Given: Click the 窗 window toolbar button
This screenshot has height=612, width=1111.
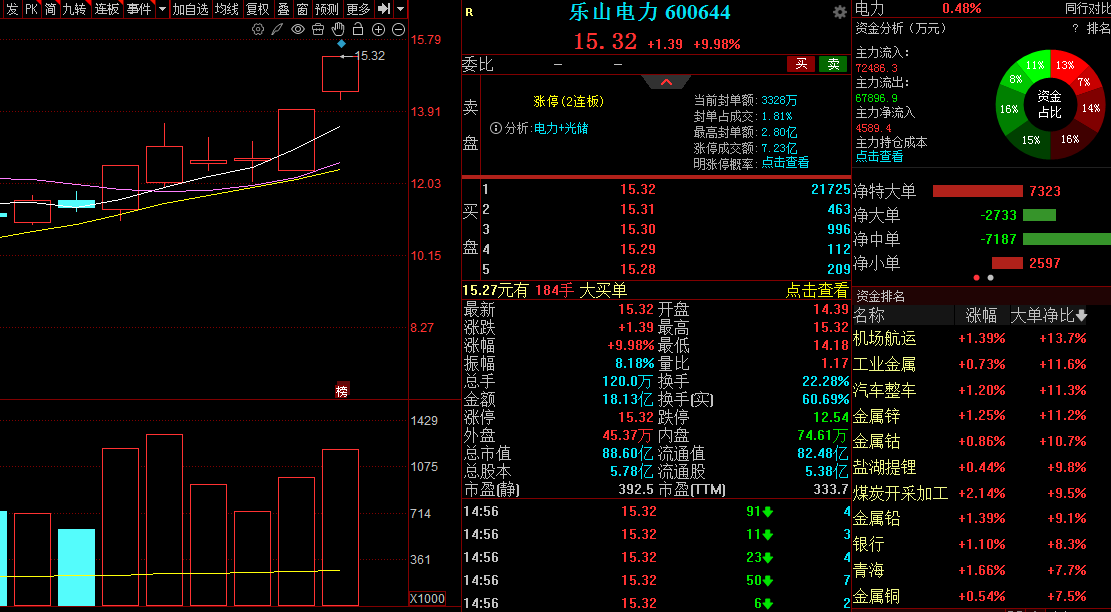Looking at the screenshot, I should point(303,9).
